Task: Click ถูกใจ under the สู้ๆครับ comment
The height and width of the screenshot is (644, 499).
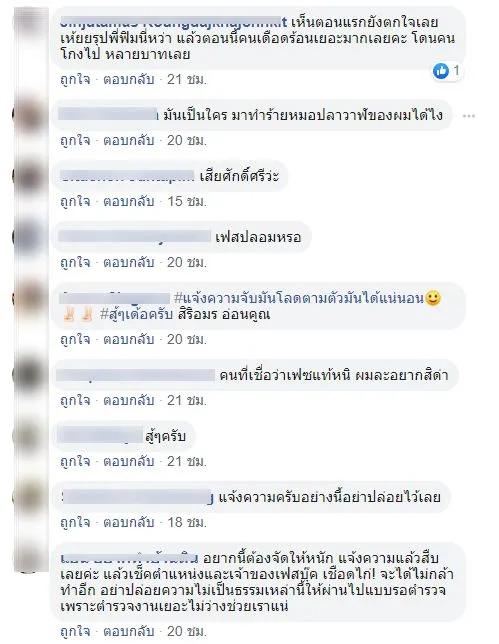Action: pos(75,462)
